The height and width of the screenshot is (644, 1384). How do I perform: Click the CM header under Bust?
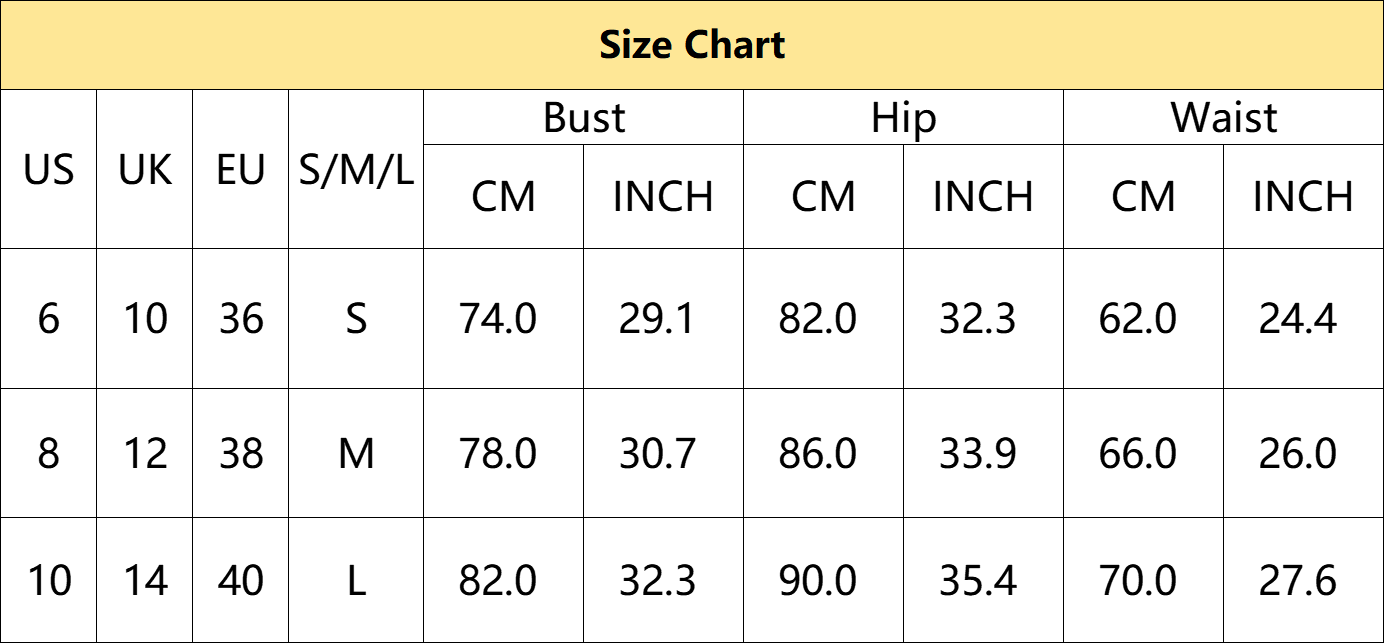click(504, 197)
